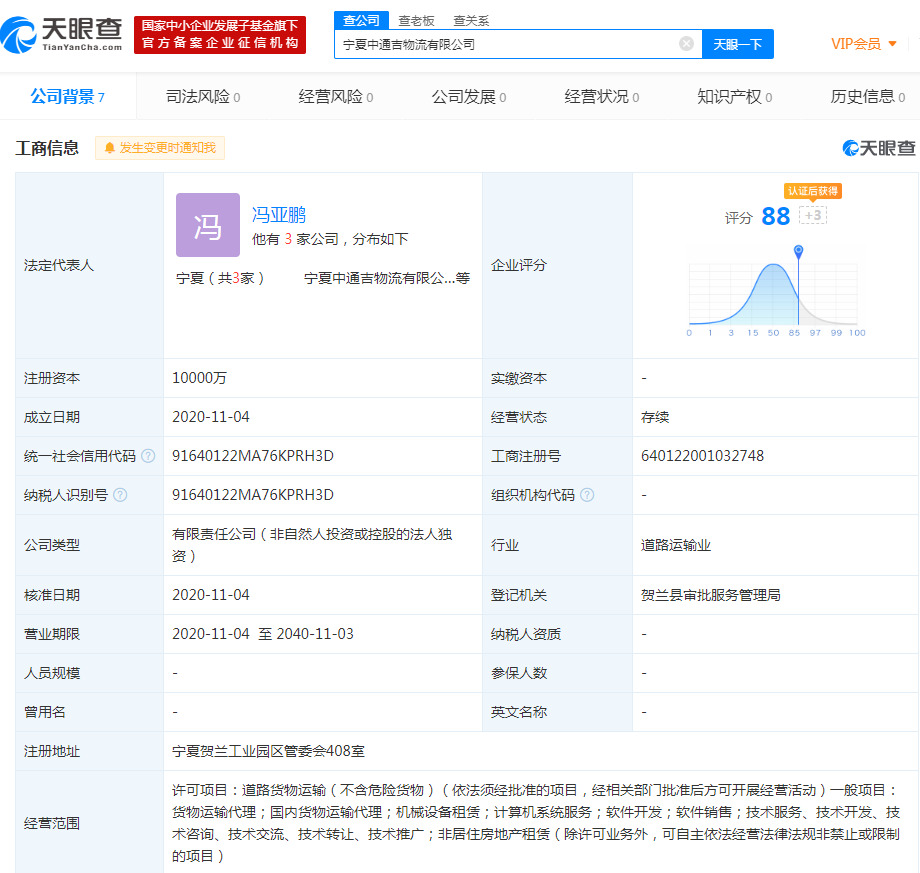920x873 pixels.
Task: Click the purple 冯 avatar thumbnail
Action: click(208, 225)
